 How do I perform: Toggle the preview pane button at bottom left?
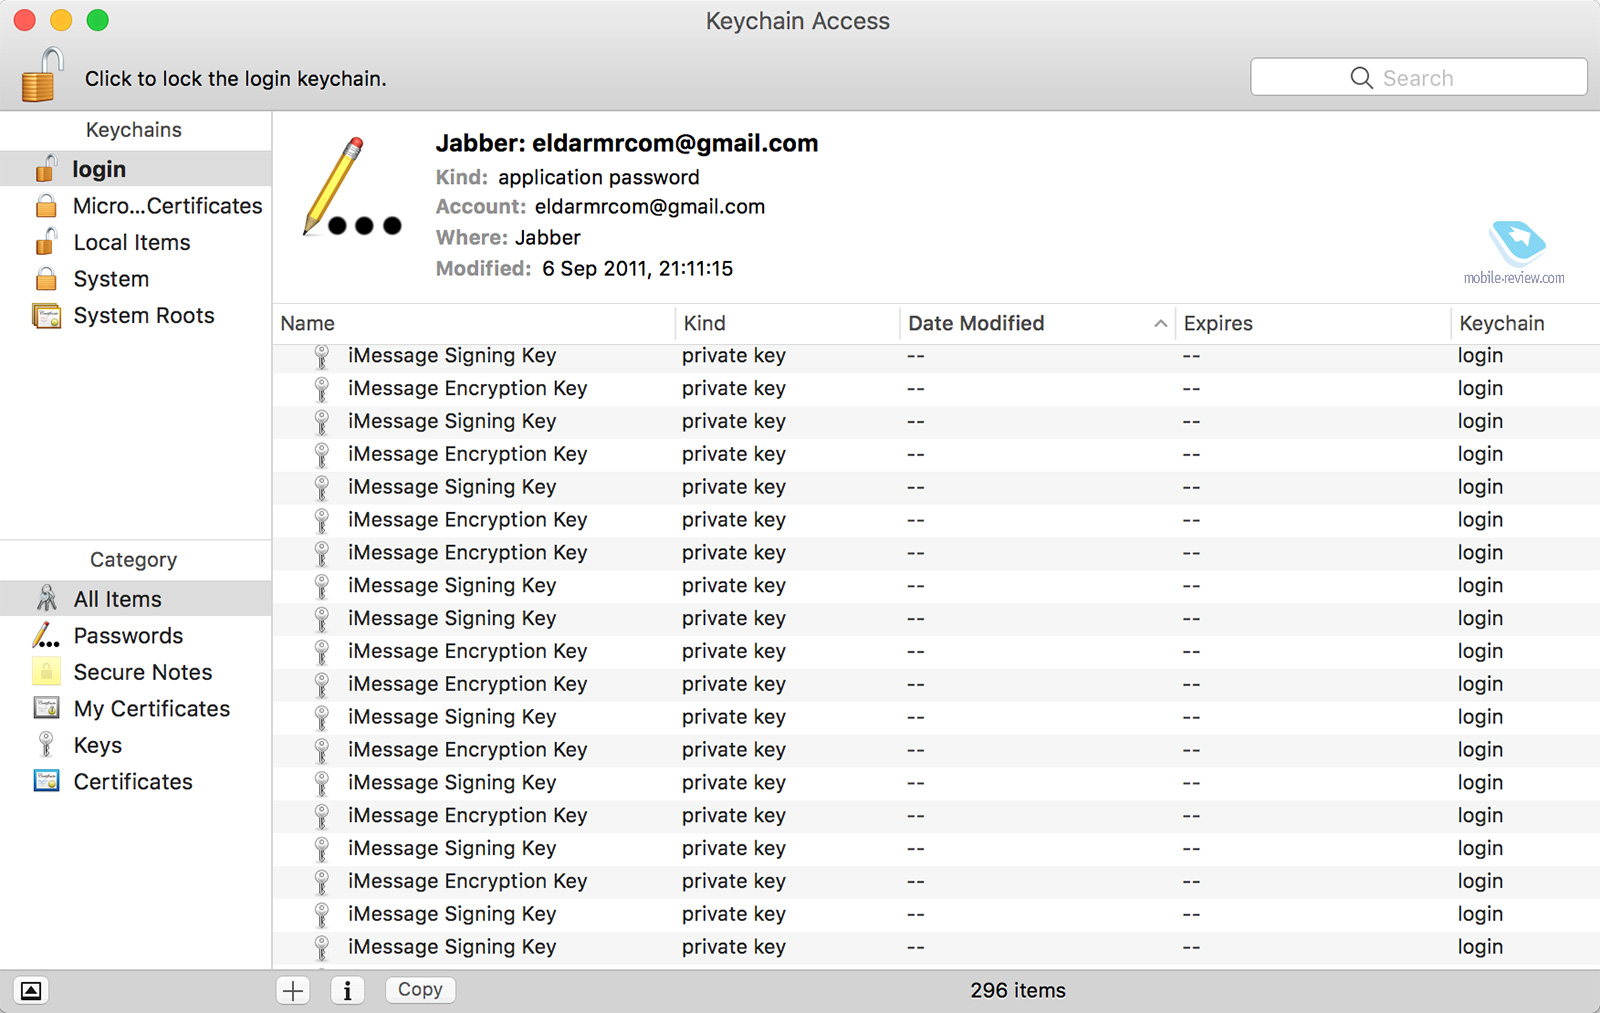[x=31, y=990]
